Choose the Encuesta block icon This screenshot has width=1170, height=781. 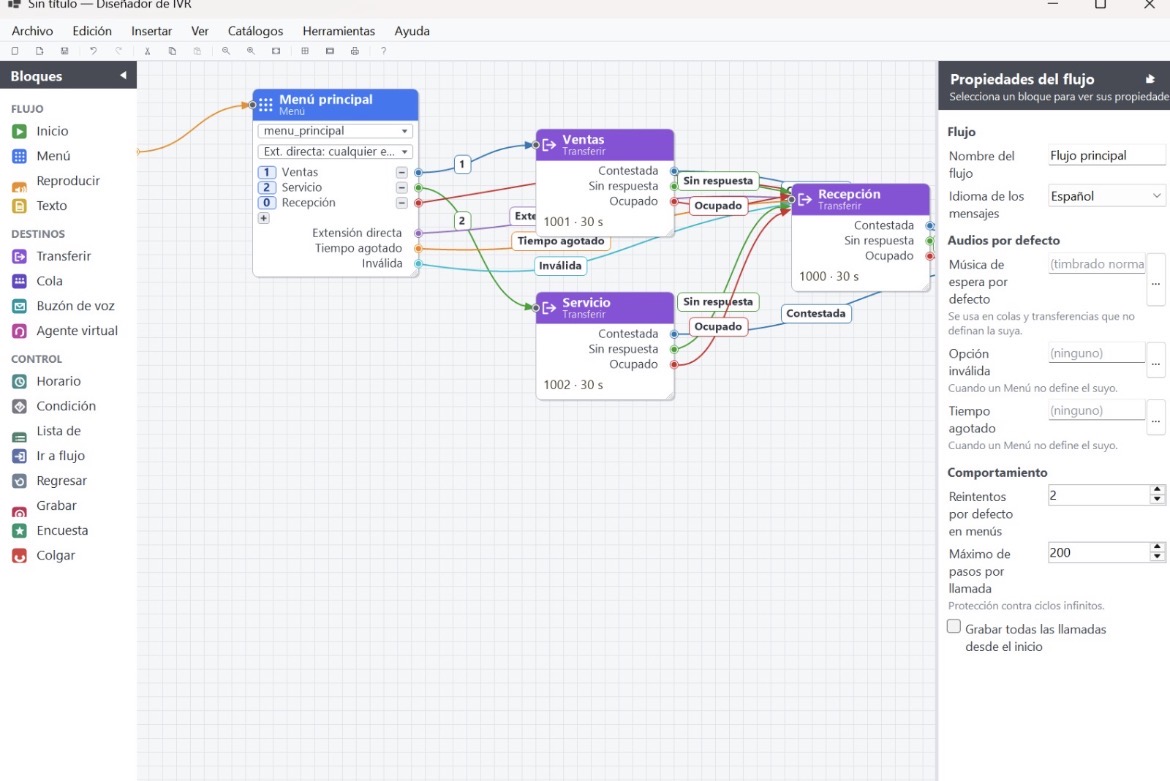pos(19,530)
